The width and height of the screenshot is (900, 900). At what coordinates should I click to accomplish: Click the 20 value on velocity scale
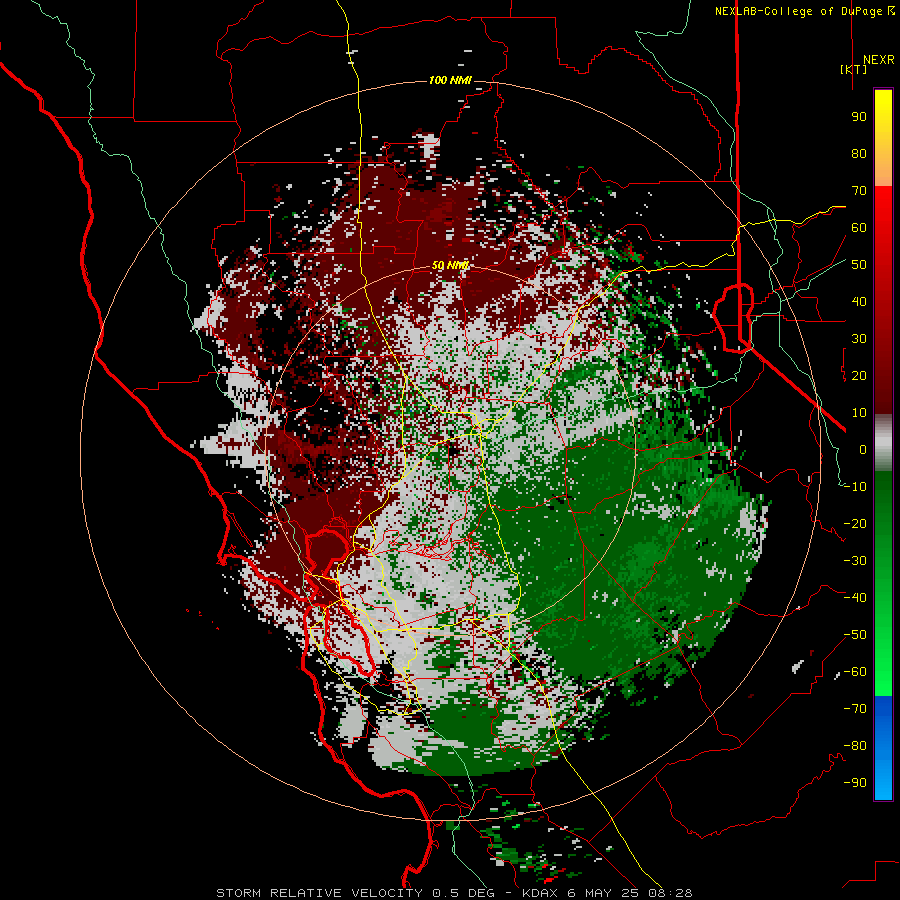859,375
